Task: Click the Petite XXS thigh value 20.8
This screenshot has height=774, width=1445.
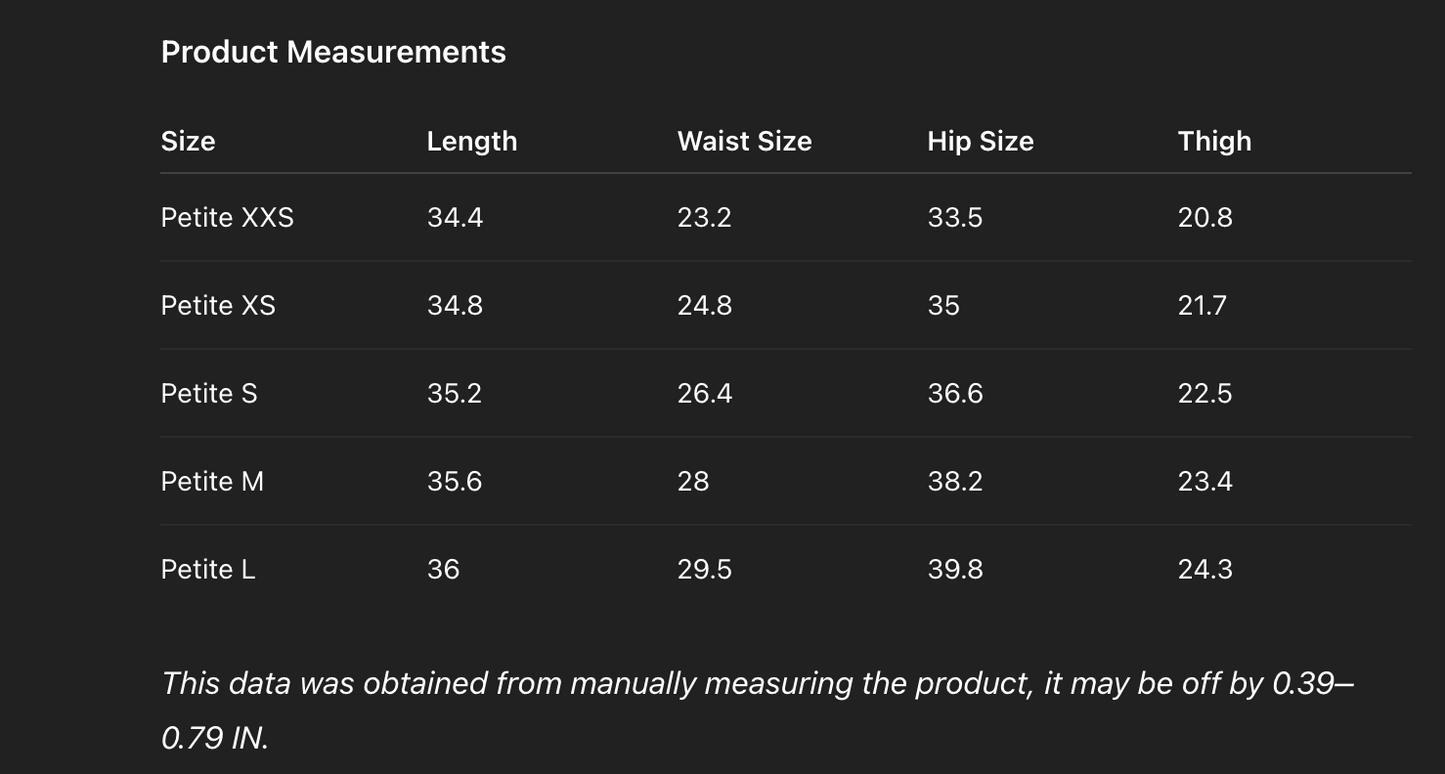Action: (x=1205, y=217)
